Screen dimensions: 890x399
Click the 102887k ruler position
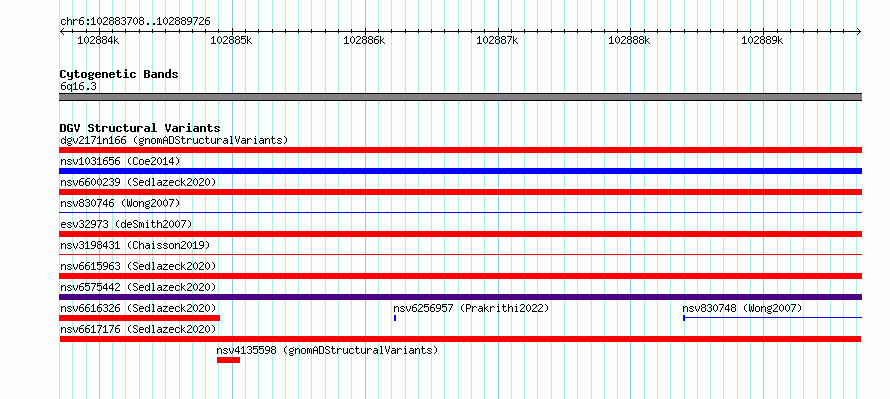[497, 40]
